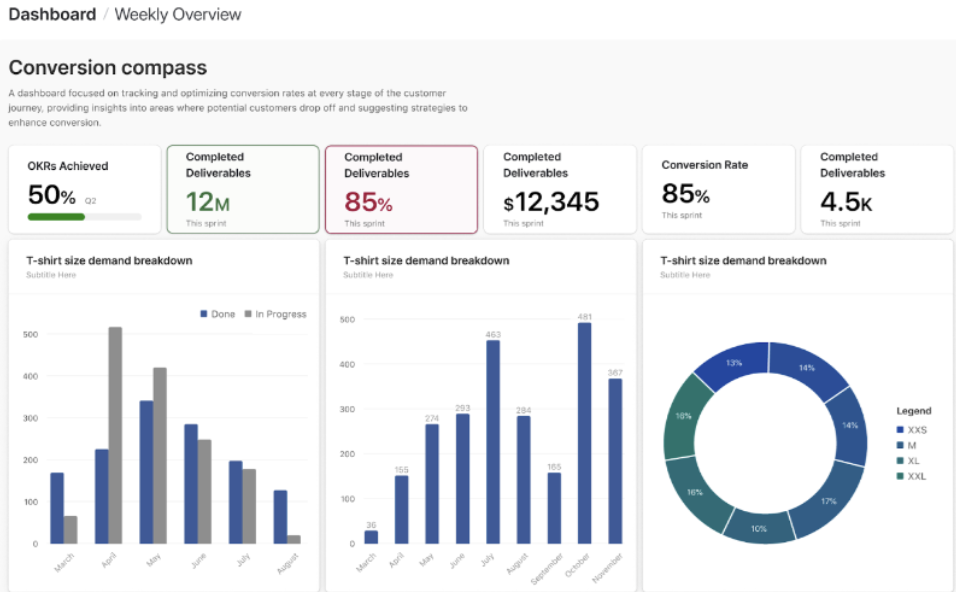The width and height of the screenshot is (956, 592).
Task: Open the OKRs Achieved 50% card
Action: point(84,189)
